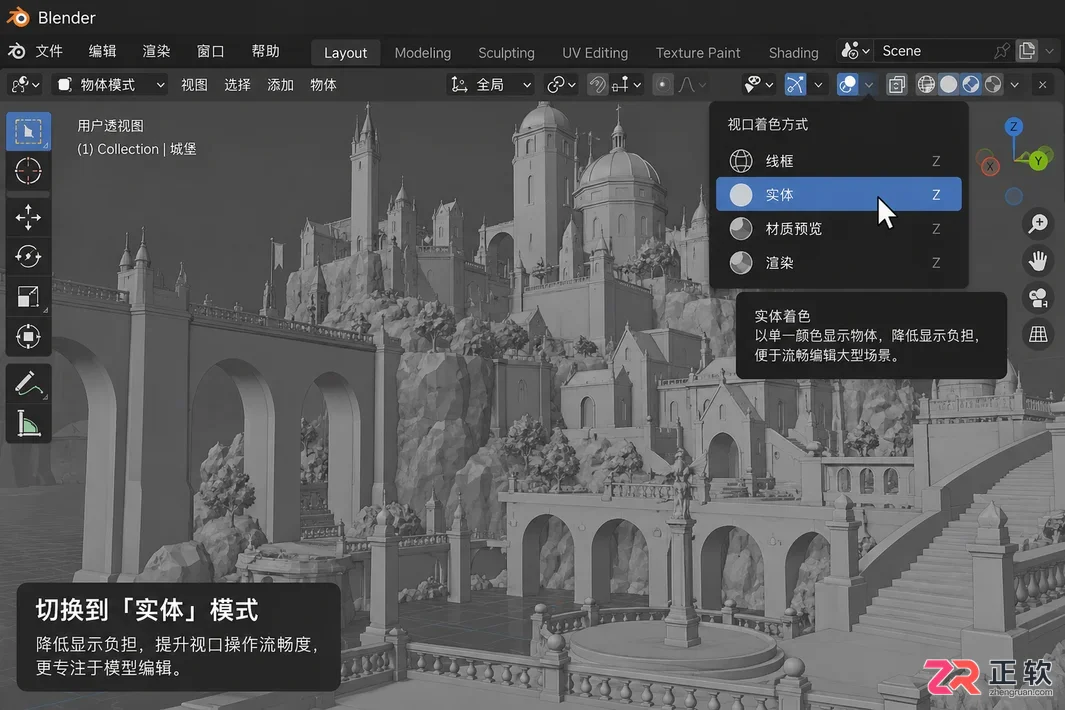Click the Z axis on navigation gizmo
Screen dimensions: 1065x710
(1013, 126)
